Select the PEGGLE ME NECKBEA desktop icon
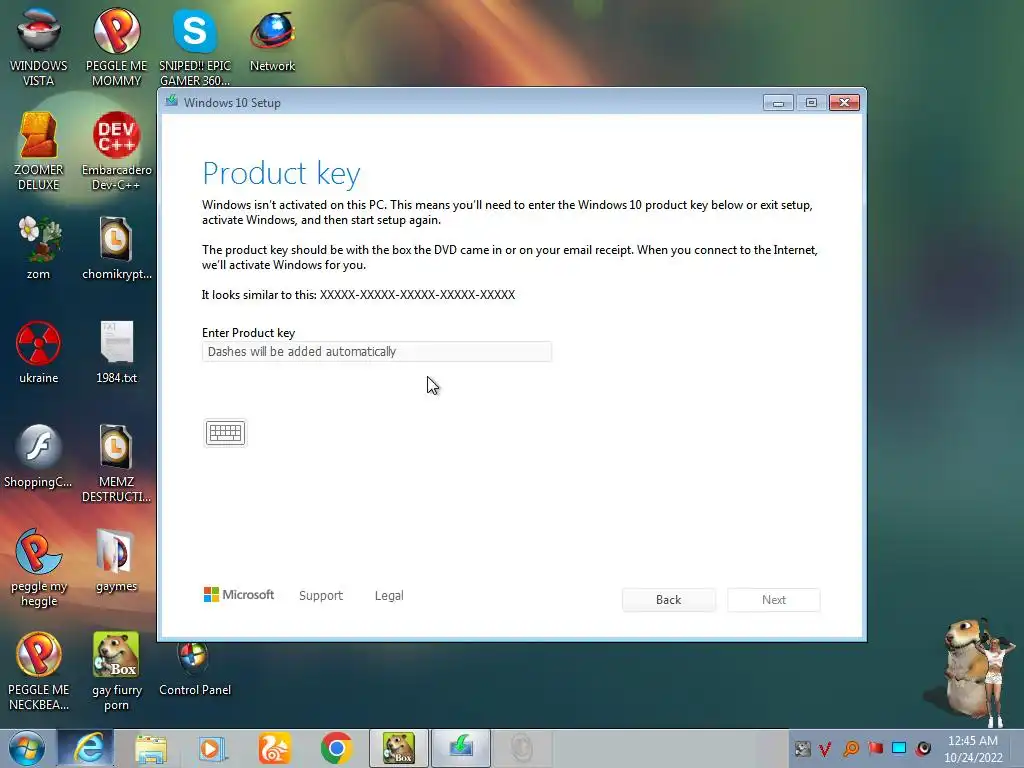The width and height of the screenshot is (1024, 768). (x=39, y=671)
